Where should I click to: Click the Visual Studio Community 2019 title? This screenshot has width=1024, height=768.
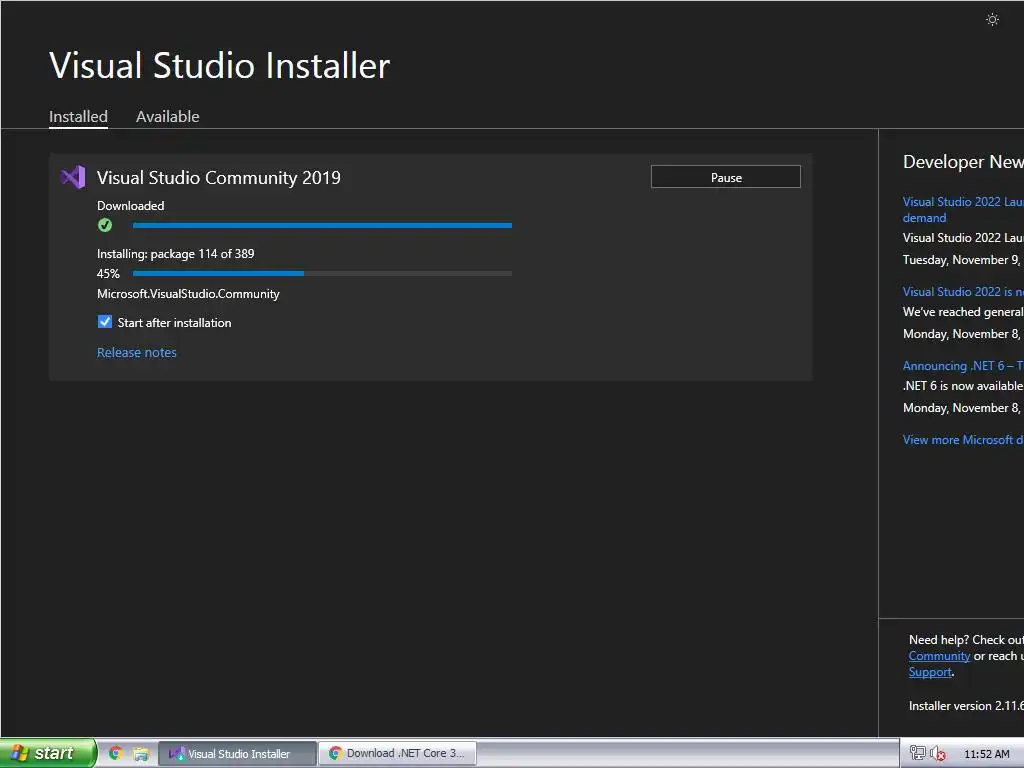219,178
